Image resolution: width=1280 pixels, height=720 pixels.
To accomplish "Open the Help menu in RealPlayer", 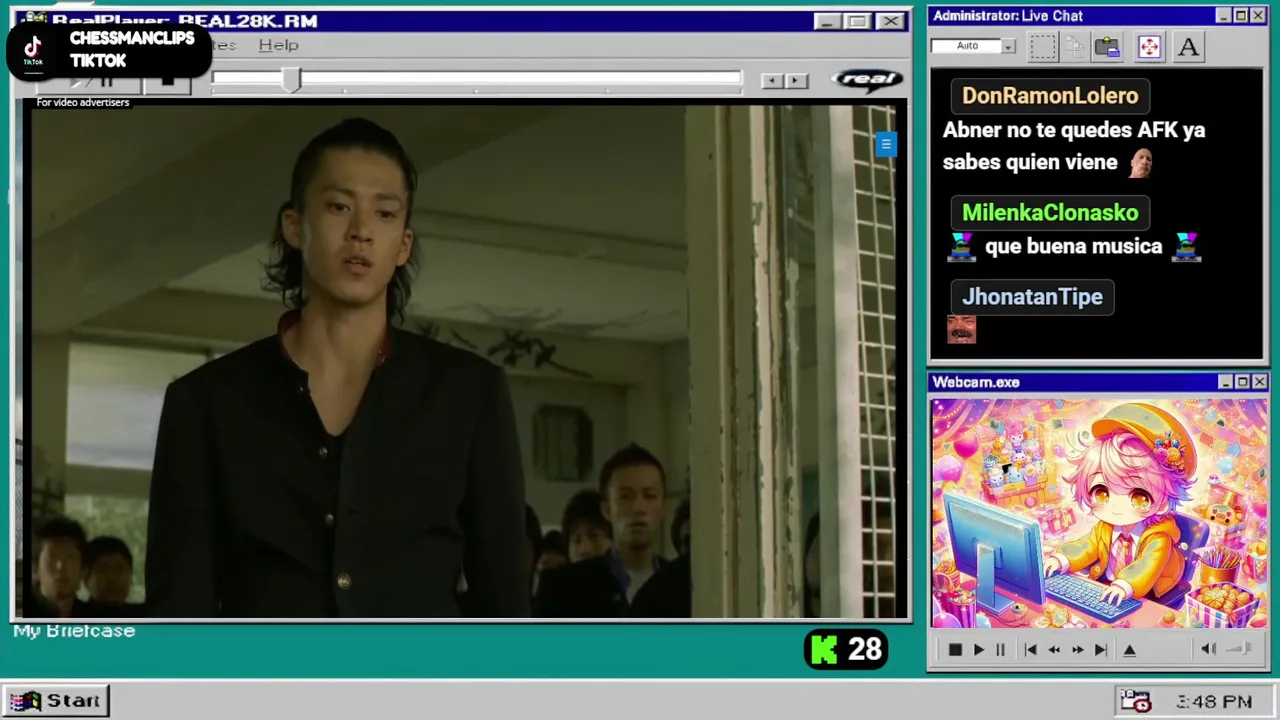I will [x=278, y=45].
